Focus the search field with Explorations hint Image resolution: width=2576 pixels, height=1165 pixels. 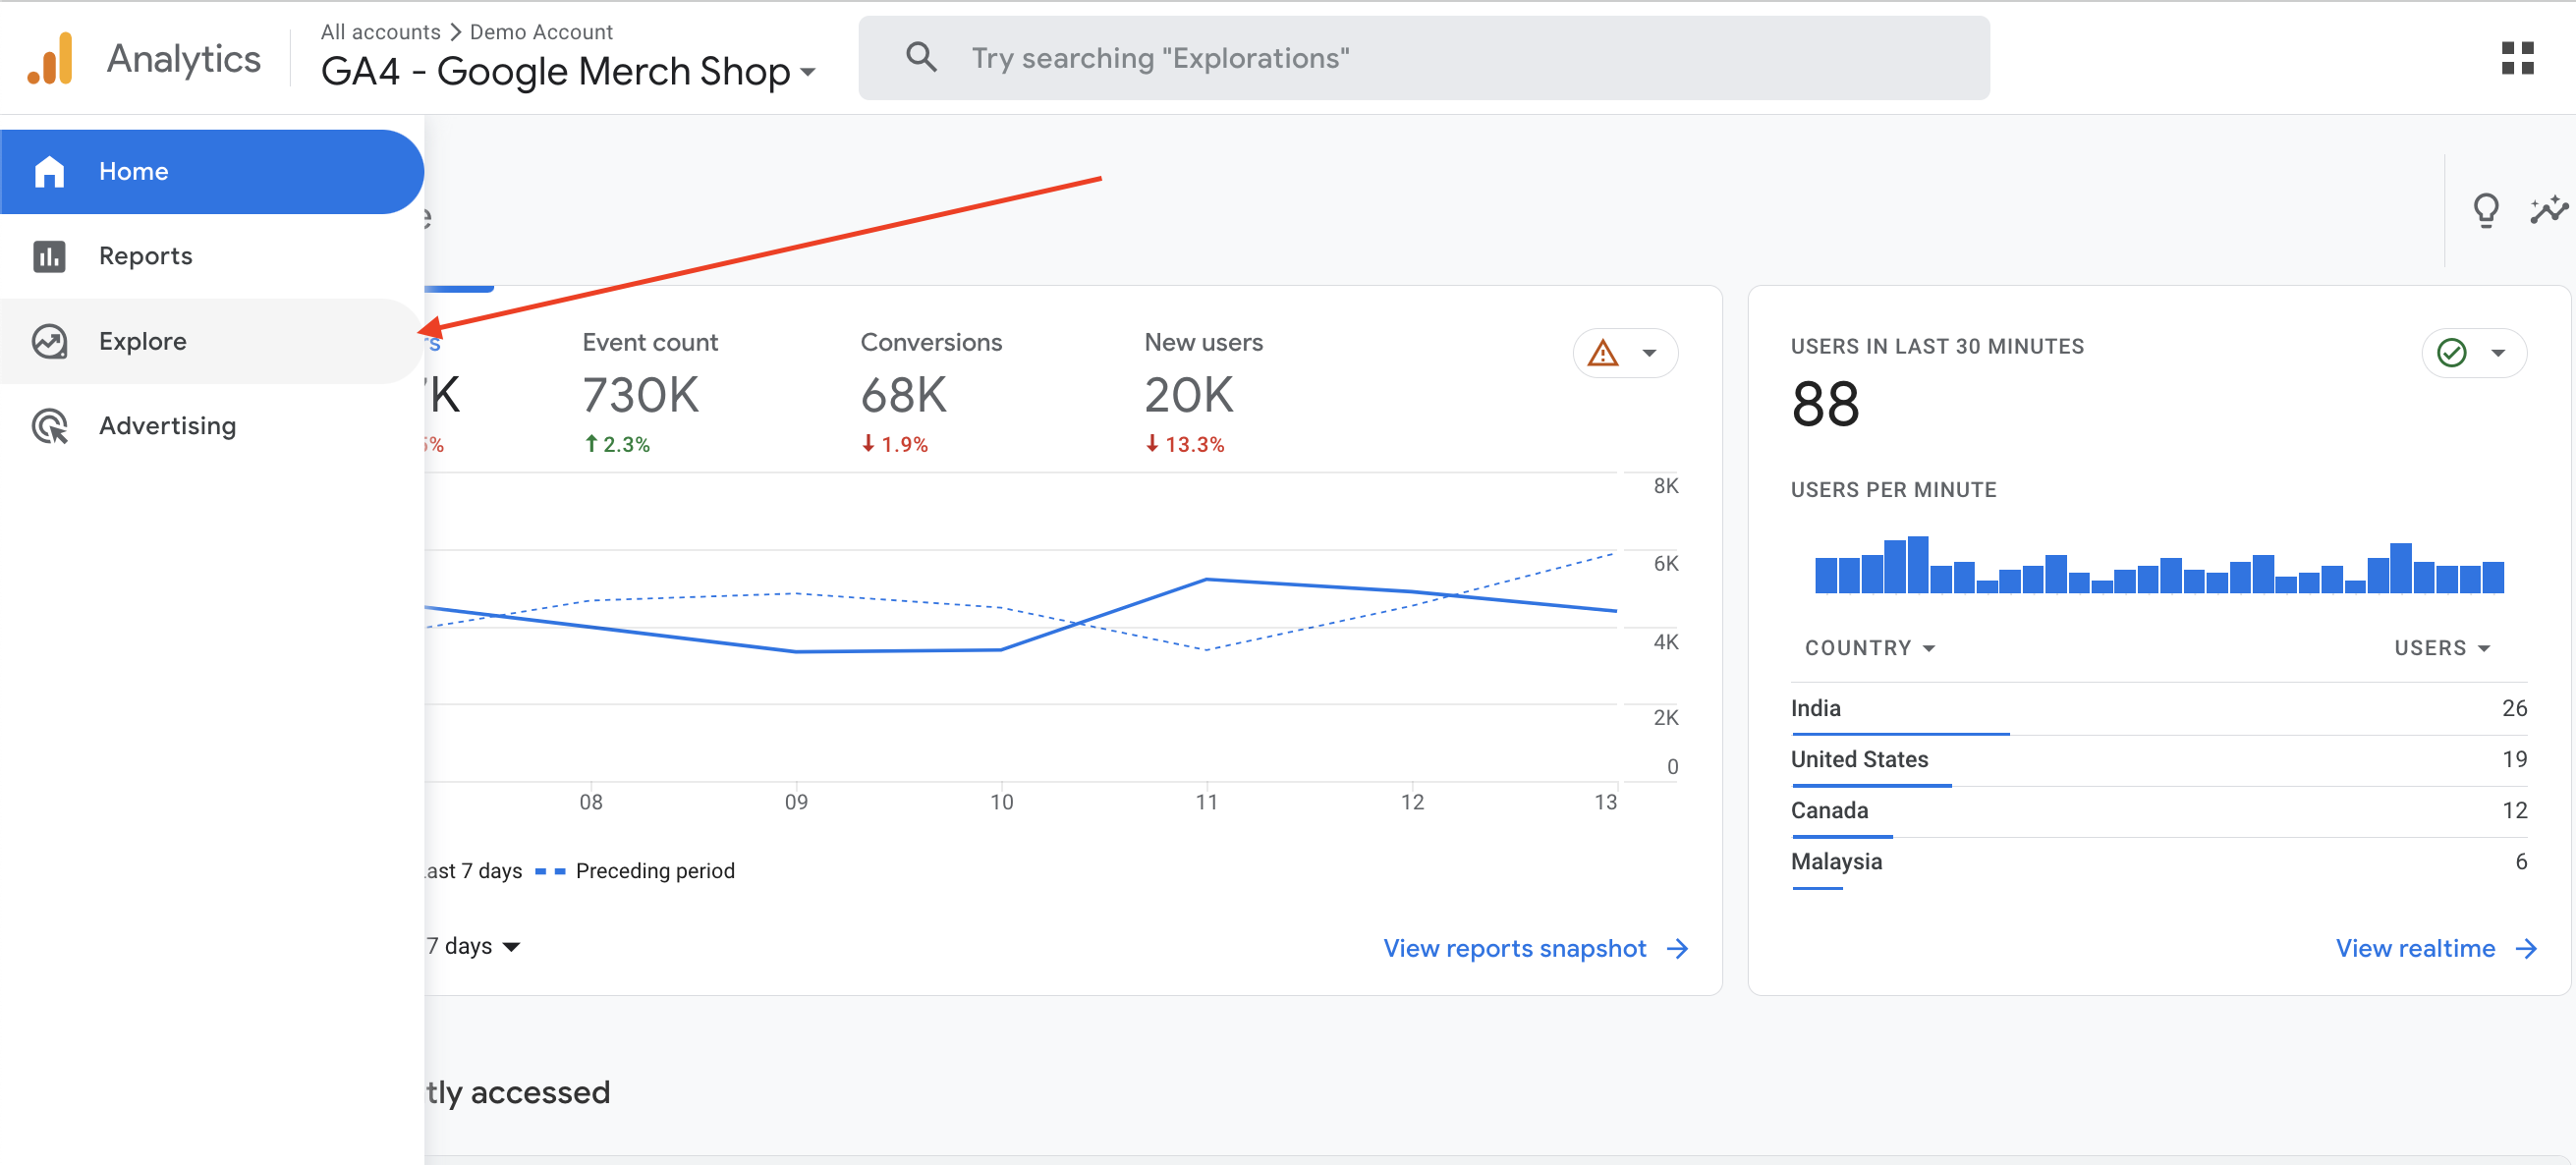coord(1423,58)
